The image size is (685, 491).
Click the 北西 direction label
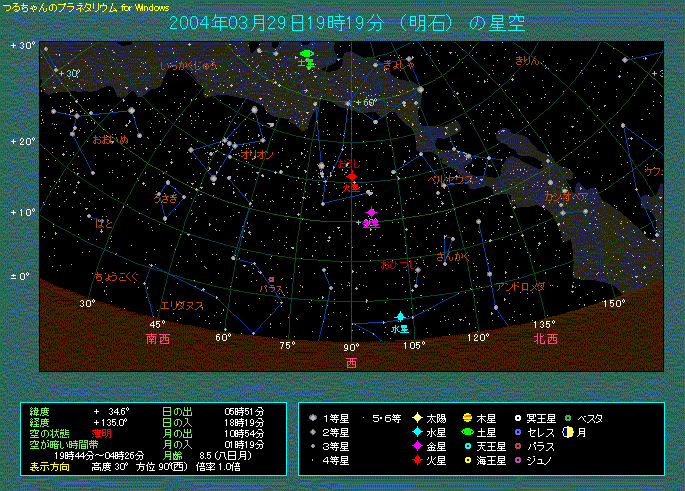click(x=545, y=339)
